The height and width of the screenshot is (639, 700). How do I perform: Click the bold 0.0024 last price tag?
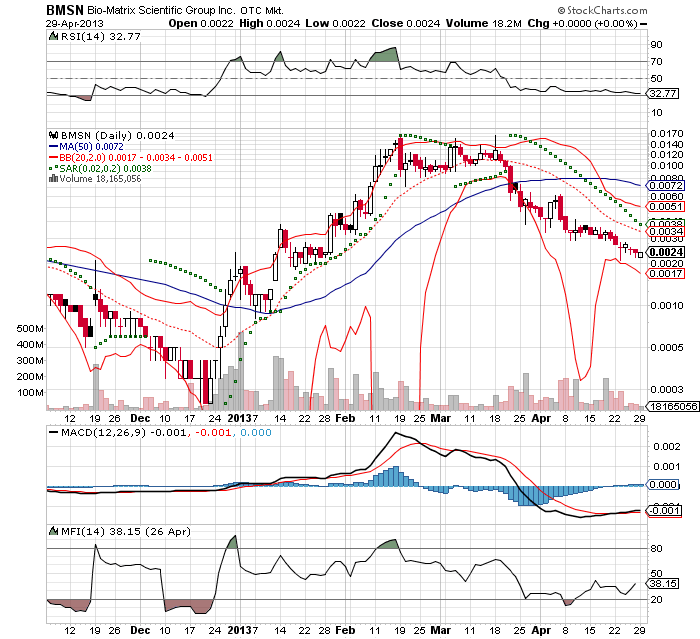665,252
